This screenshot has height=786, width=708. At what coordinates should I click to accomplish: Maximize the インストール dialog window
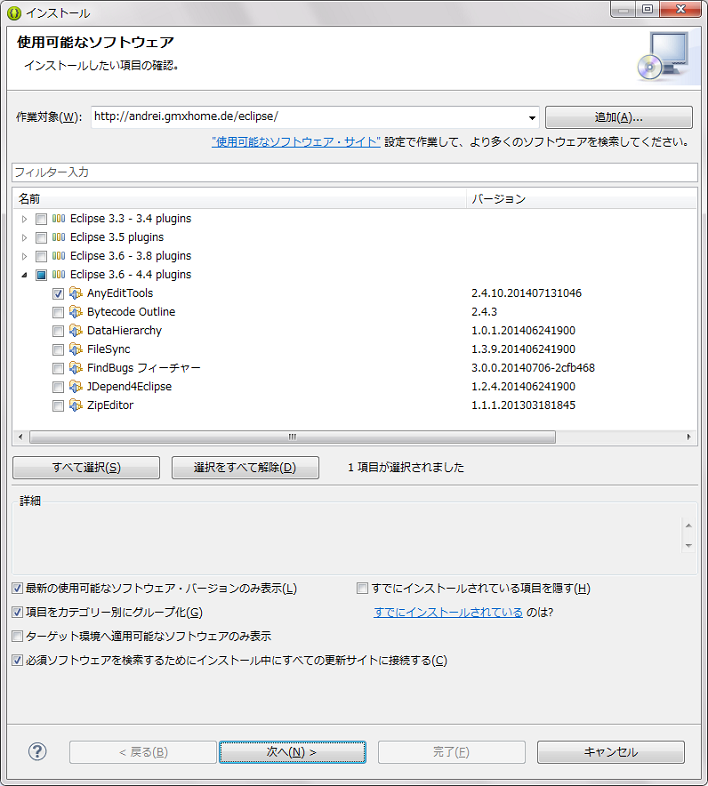[x=648, y=9]
